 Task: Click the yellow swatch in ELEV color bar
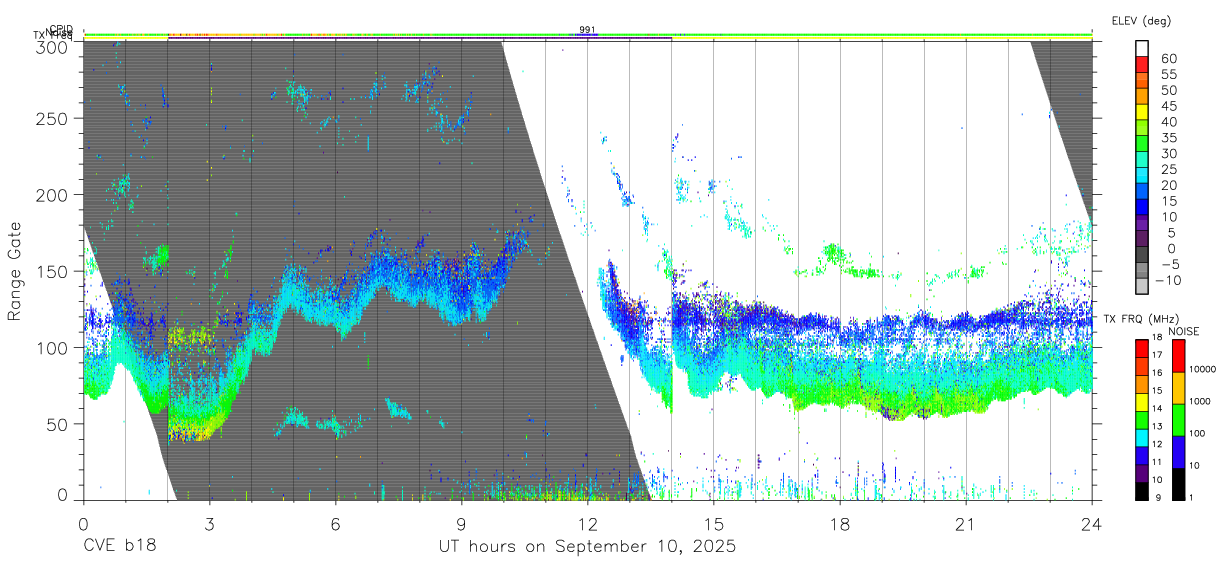click(x=1142, y=112)
